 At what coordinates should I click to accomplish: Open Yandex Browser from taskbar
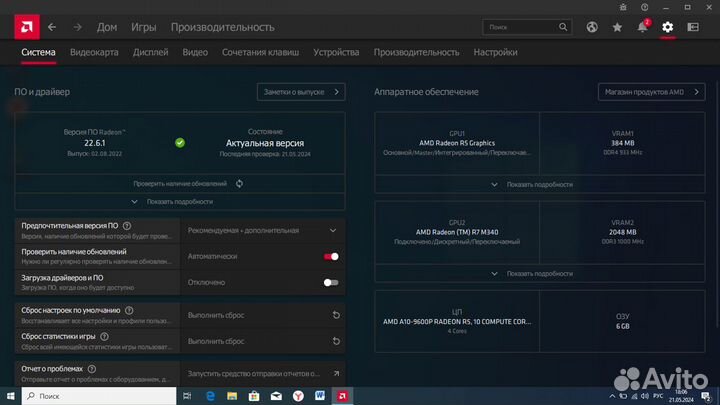[x=298, y=396]
